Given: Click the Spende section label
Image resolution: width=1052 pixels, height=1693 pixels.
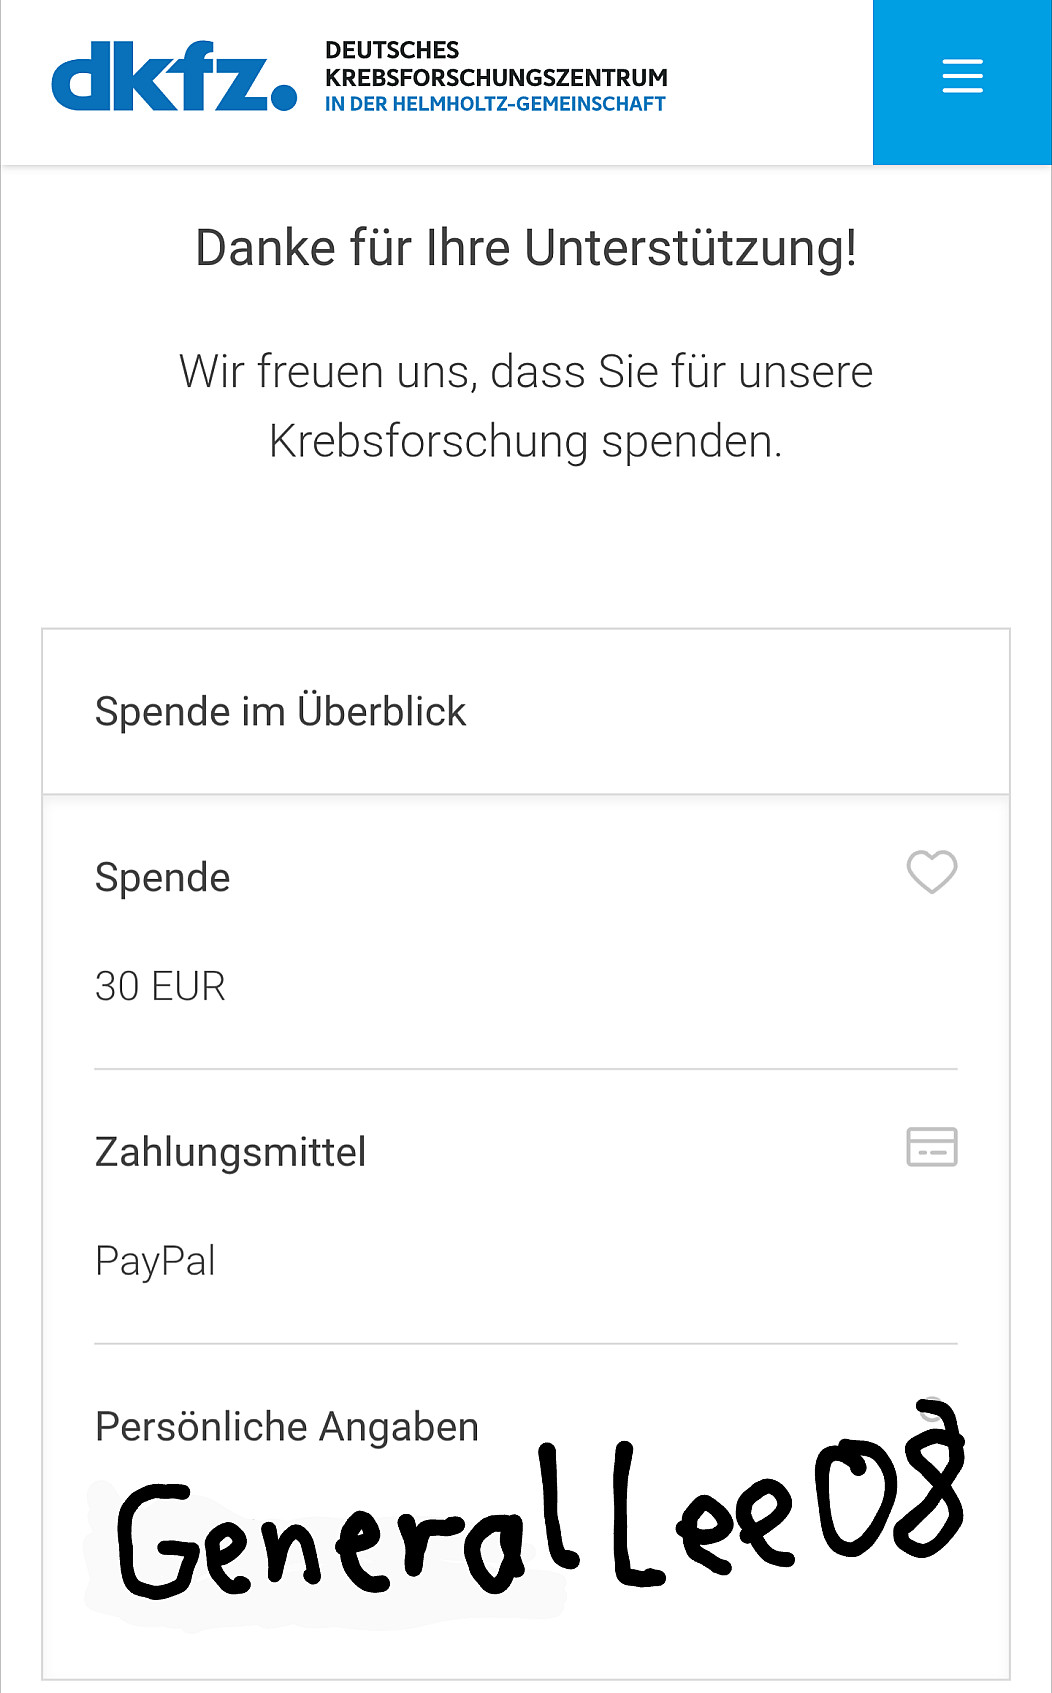Looking at the screenshot, I should [162, 878].
